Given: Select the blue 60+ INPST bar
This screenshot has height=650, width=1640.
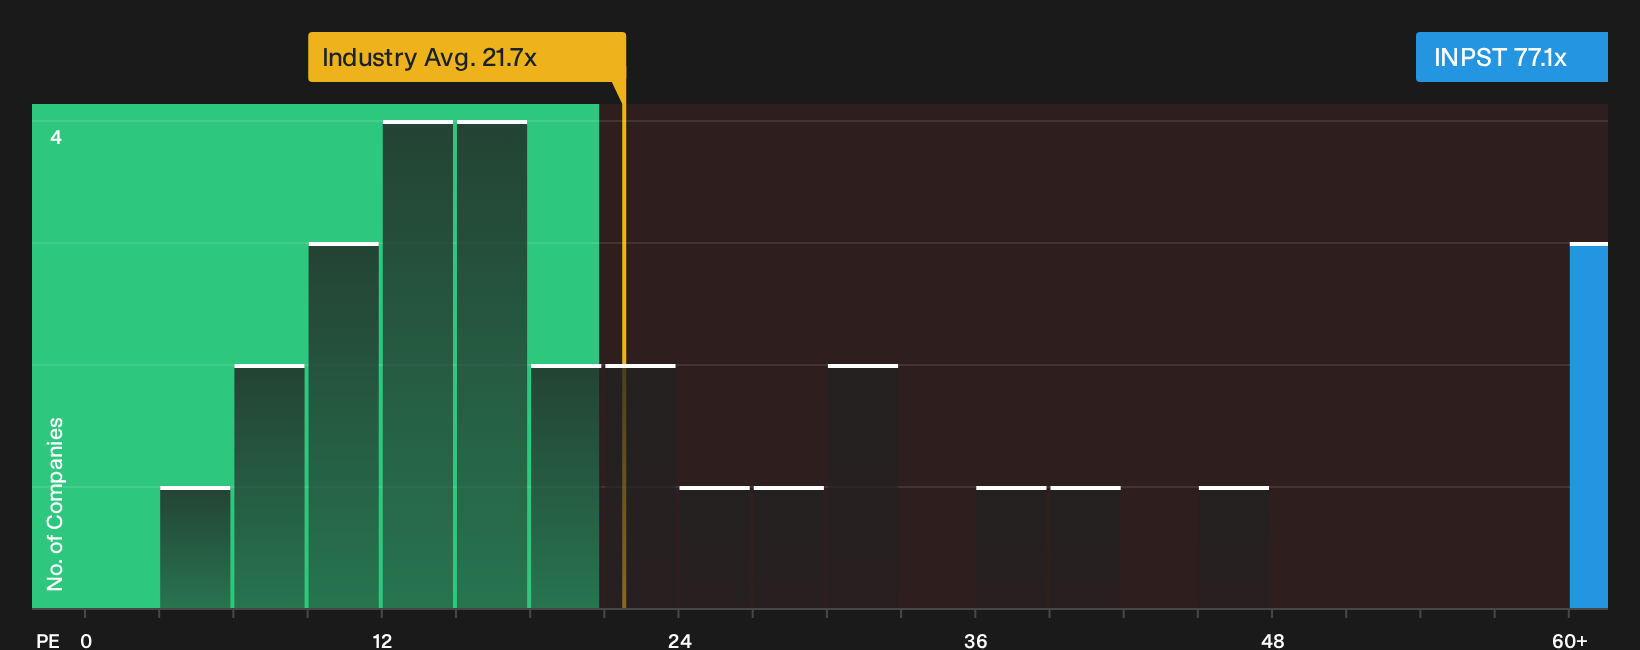Looking at the screenshot, I should (x=1589, y=425).
